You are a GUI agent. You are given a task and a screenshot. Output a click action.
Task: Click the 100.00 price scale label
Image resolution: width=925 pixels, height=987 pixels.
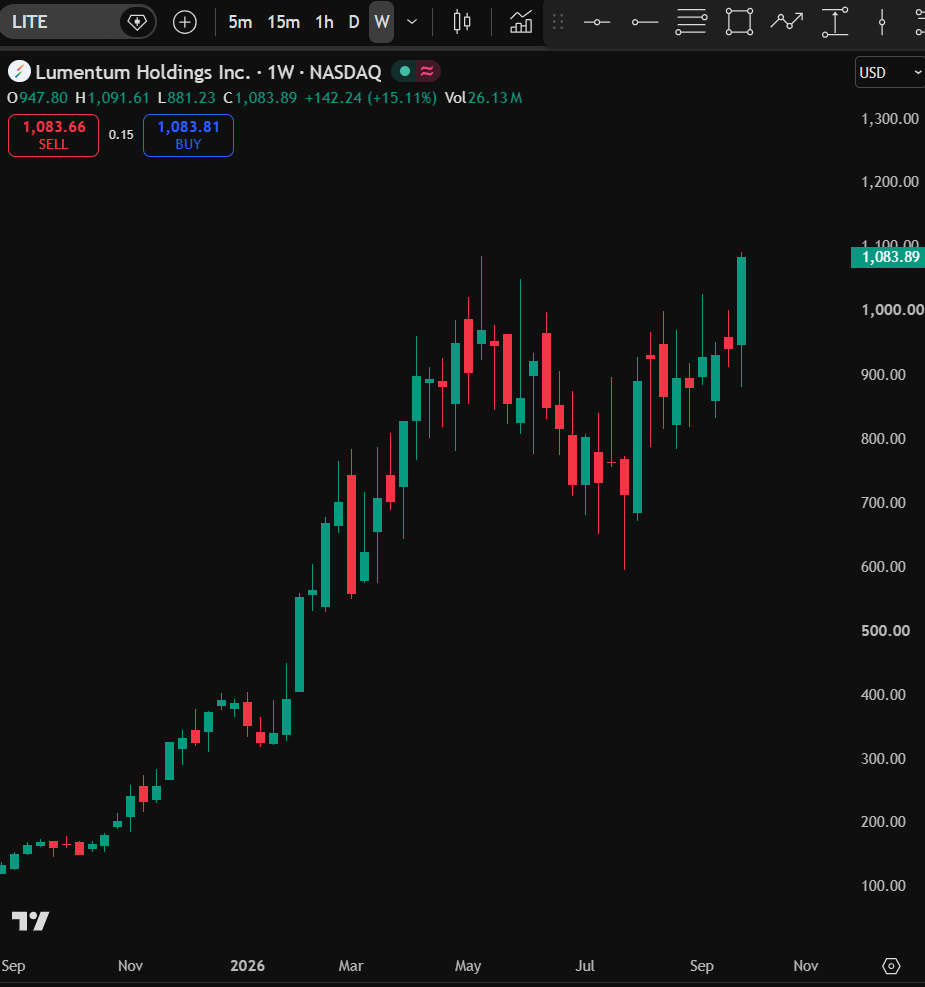tap(883, 886)
